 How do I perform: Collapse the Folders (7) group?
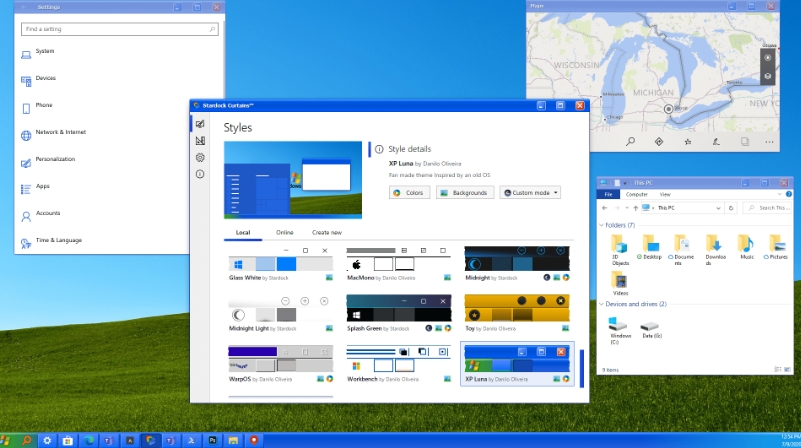pos(601,225)
